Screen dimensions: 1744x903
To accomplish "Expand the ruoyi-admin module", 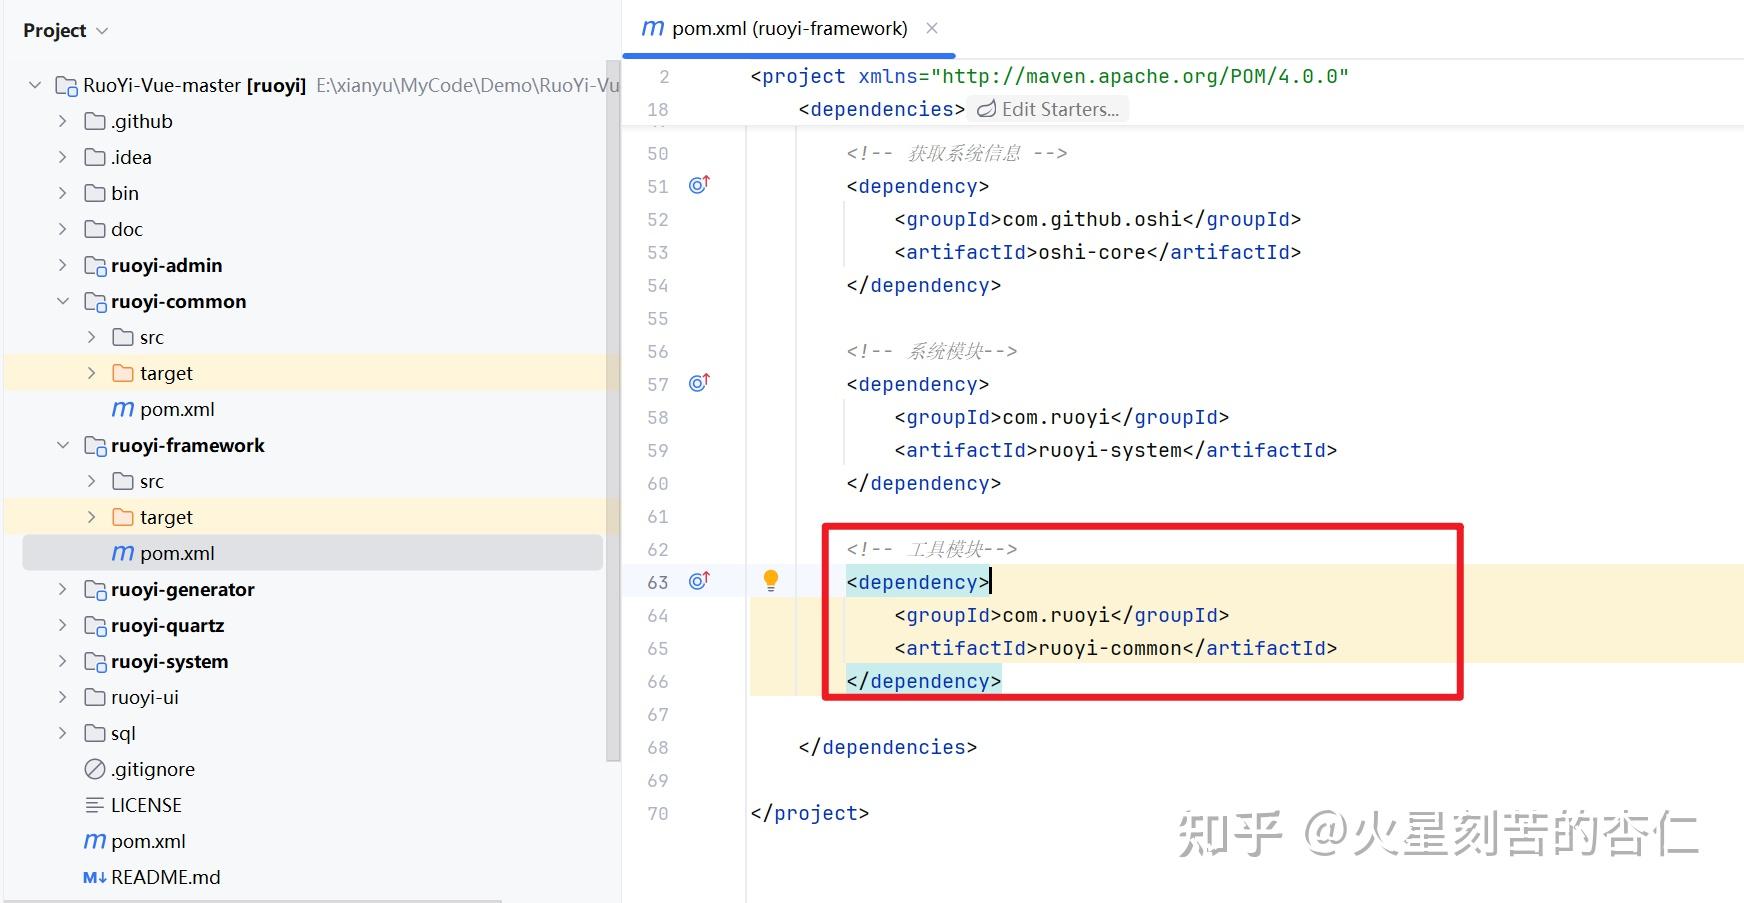I will [x=63, y=265].
